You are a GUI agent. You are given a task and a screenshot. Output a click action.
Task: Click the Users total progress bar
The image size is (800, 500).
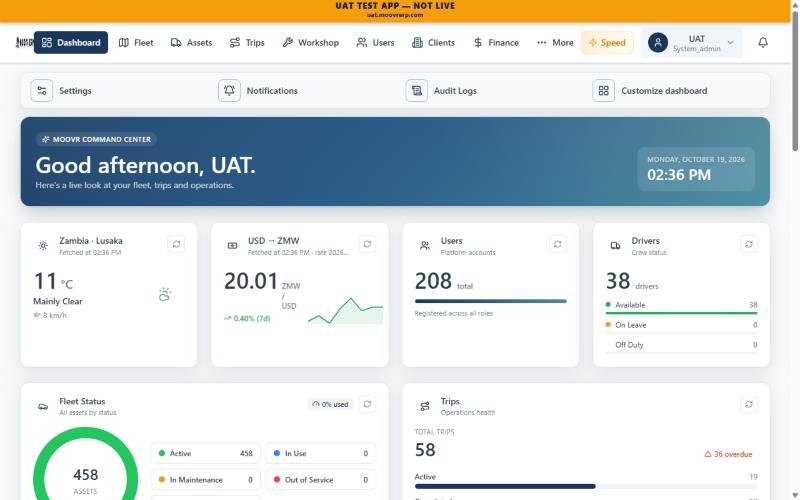pos(490,301)
